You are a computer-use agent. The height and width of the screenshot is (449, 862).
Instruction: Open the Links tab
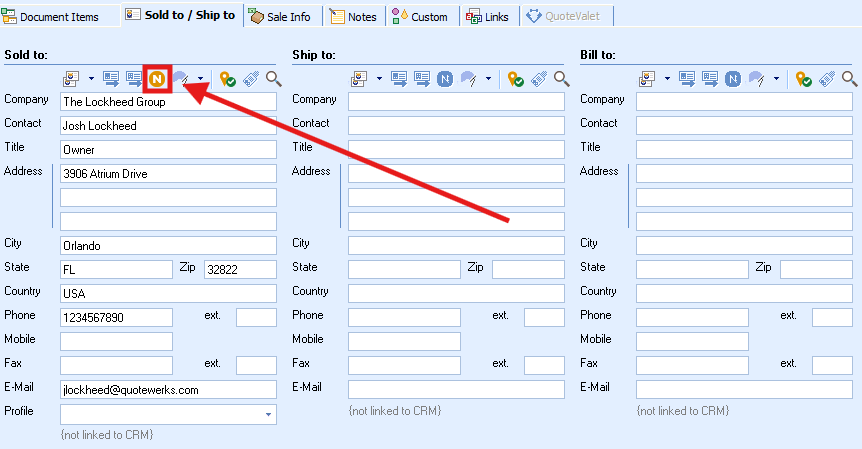tap(488, 16)
